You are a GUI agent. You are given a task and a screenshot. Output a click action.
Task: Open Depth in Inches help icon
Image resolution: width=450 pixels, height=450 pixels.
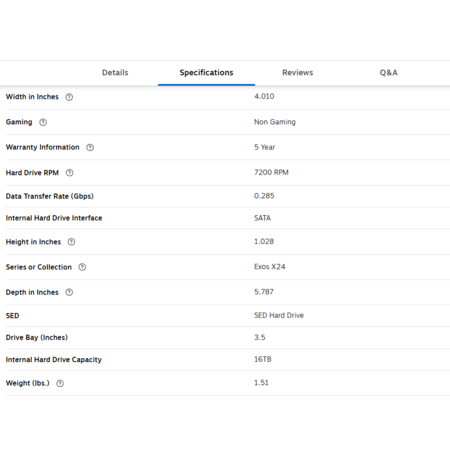tap(69, 292)
